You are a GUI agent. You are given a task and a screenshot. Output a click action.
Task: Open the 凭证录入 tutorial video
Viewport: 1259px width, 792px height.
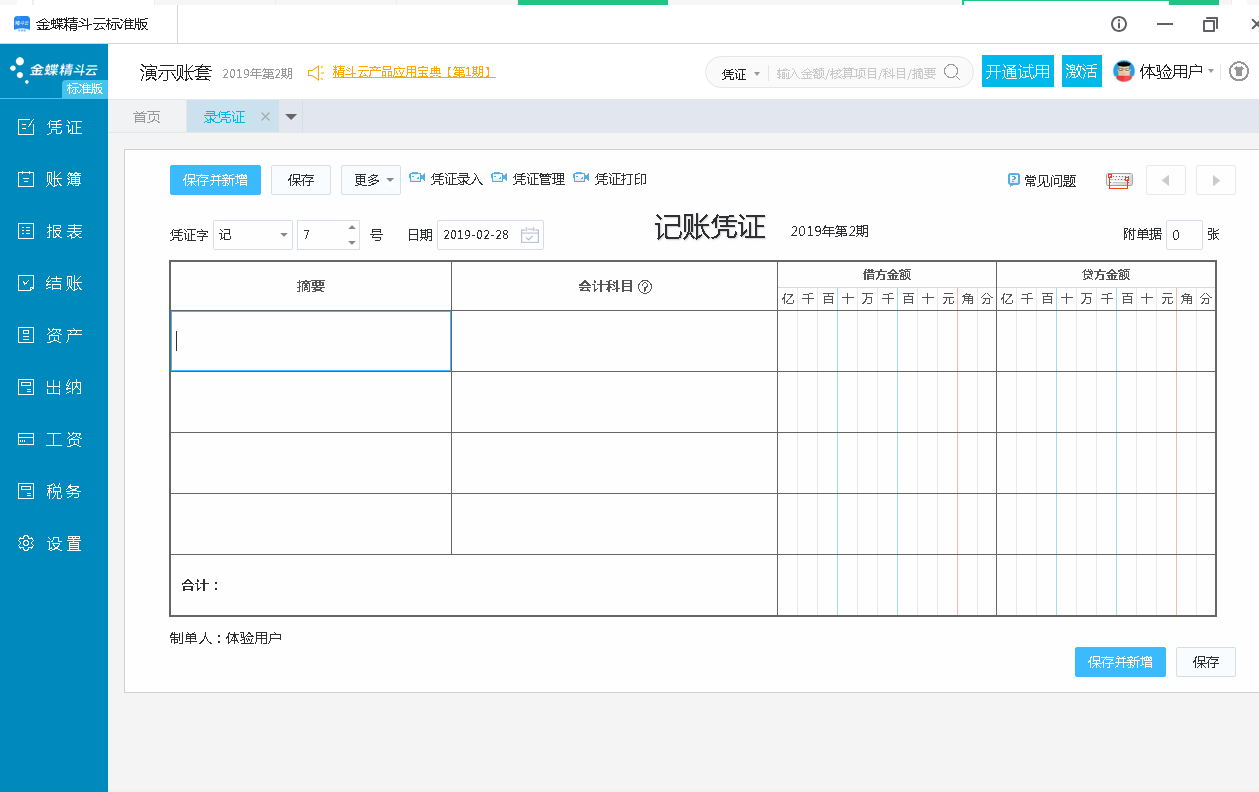pos(447,180)
